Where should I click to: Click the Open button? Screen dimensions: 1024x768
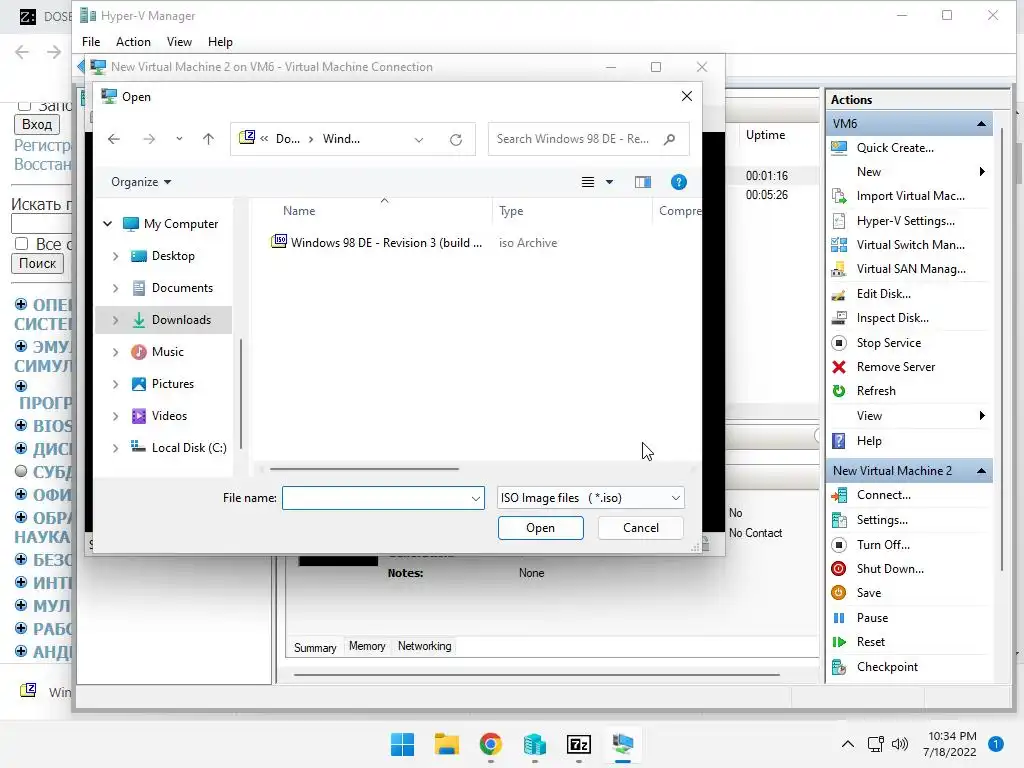[541, 528]
